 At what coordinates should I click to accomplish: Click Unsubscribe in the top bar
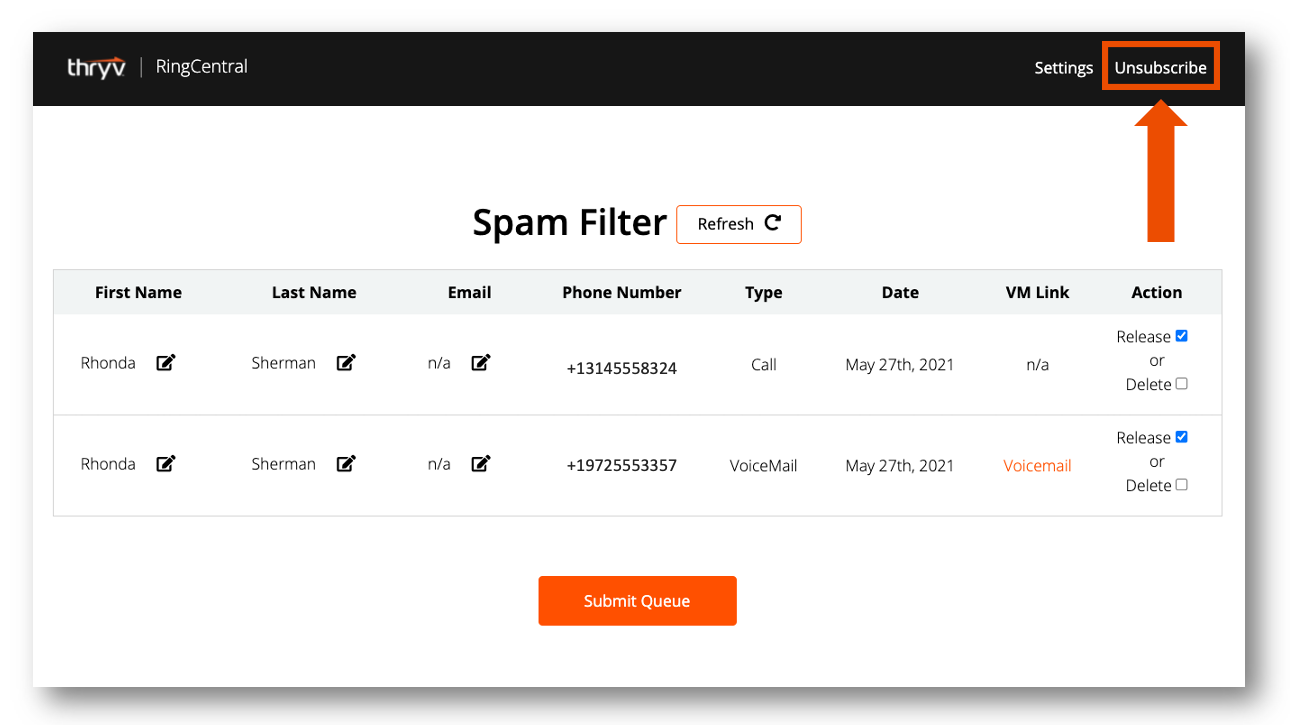point(1160,68)
